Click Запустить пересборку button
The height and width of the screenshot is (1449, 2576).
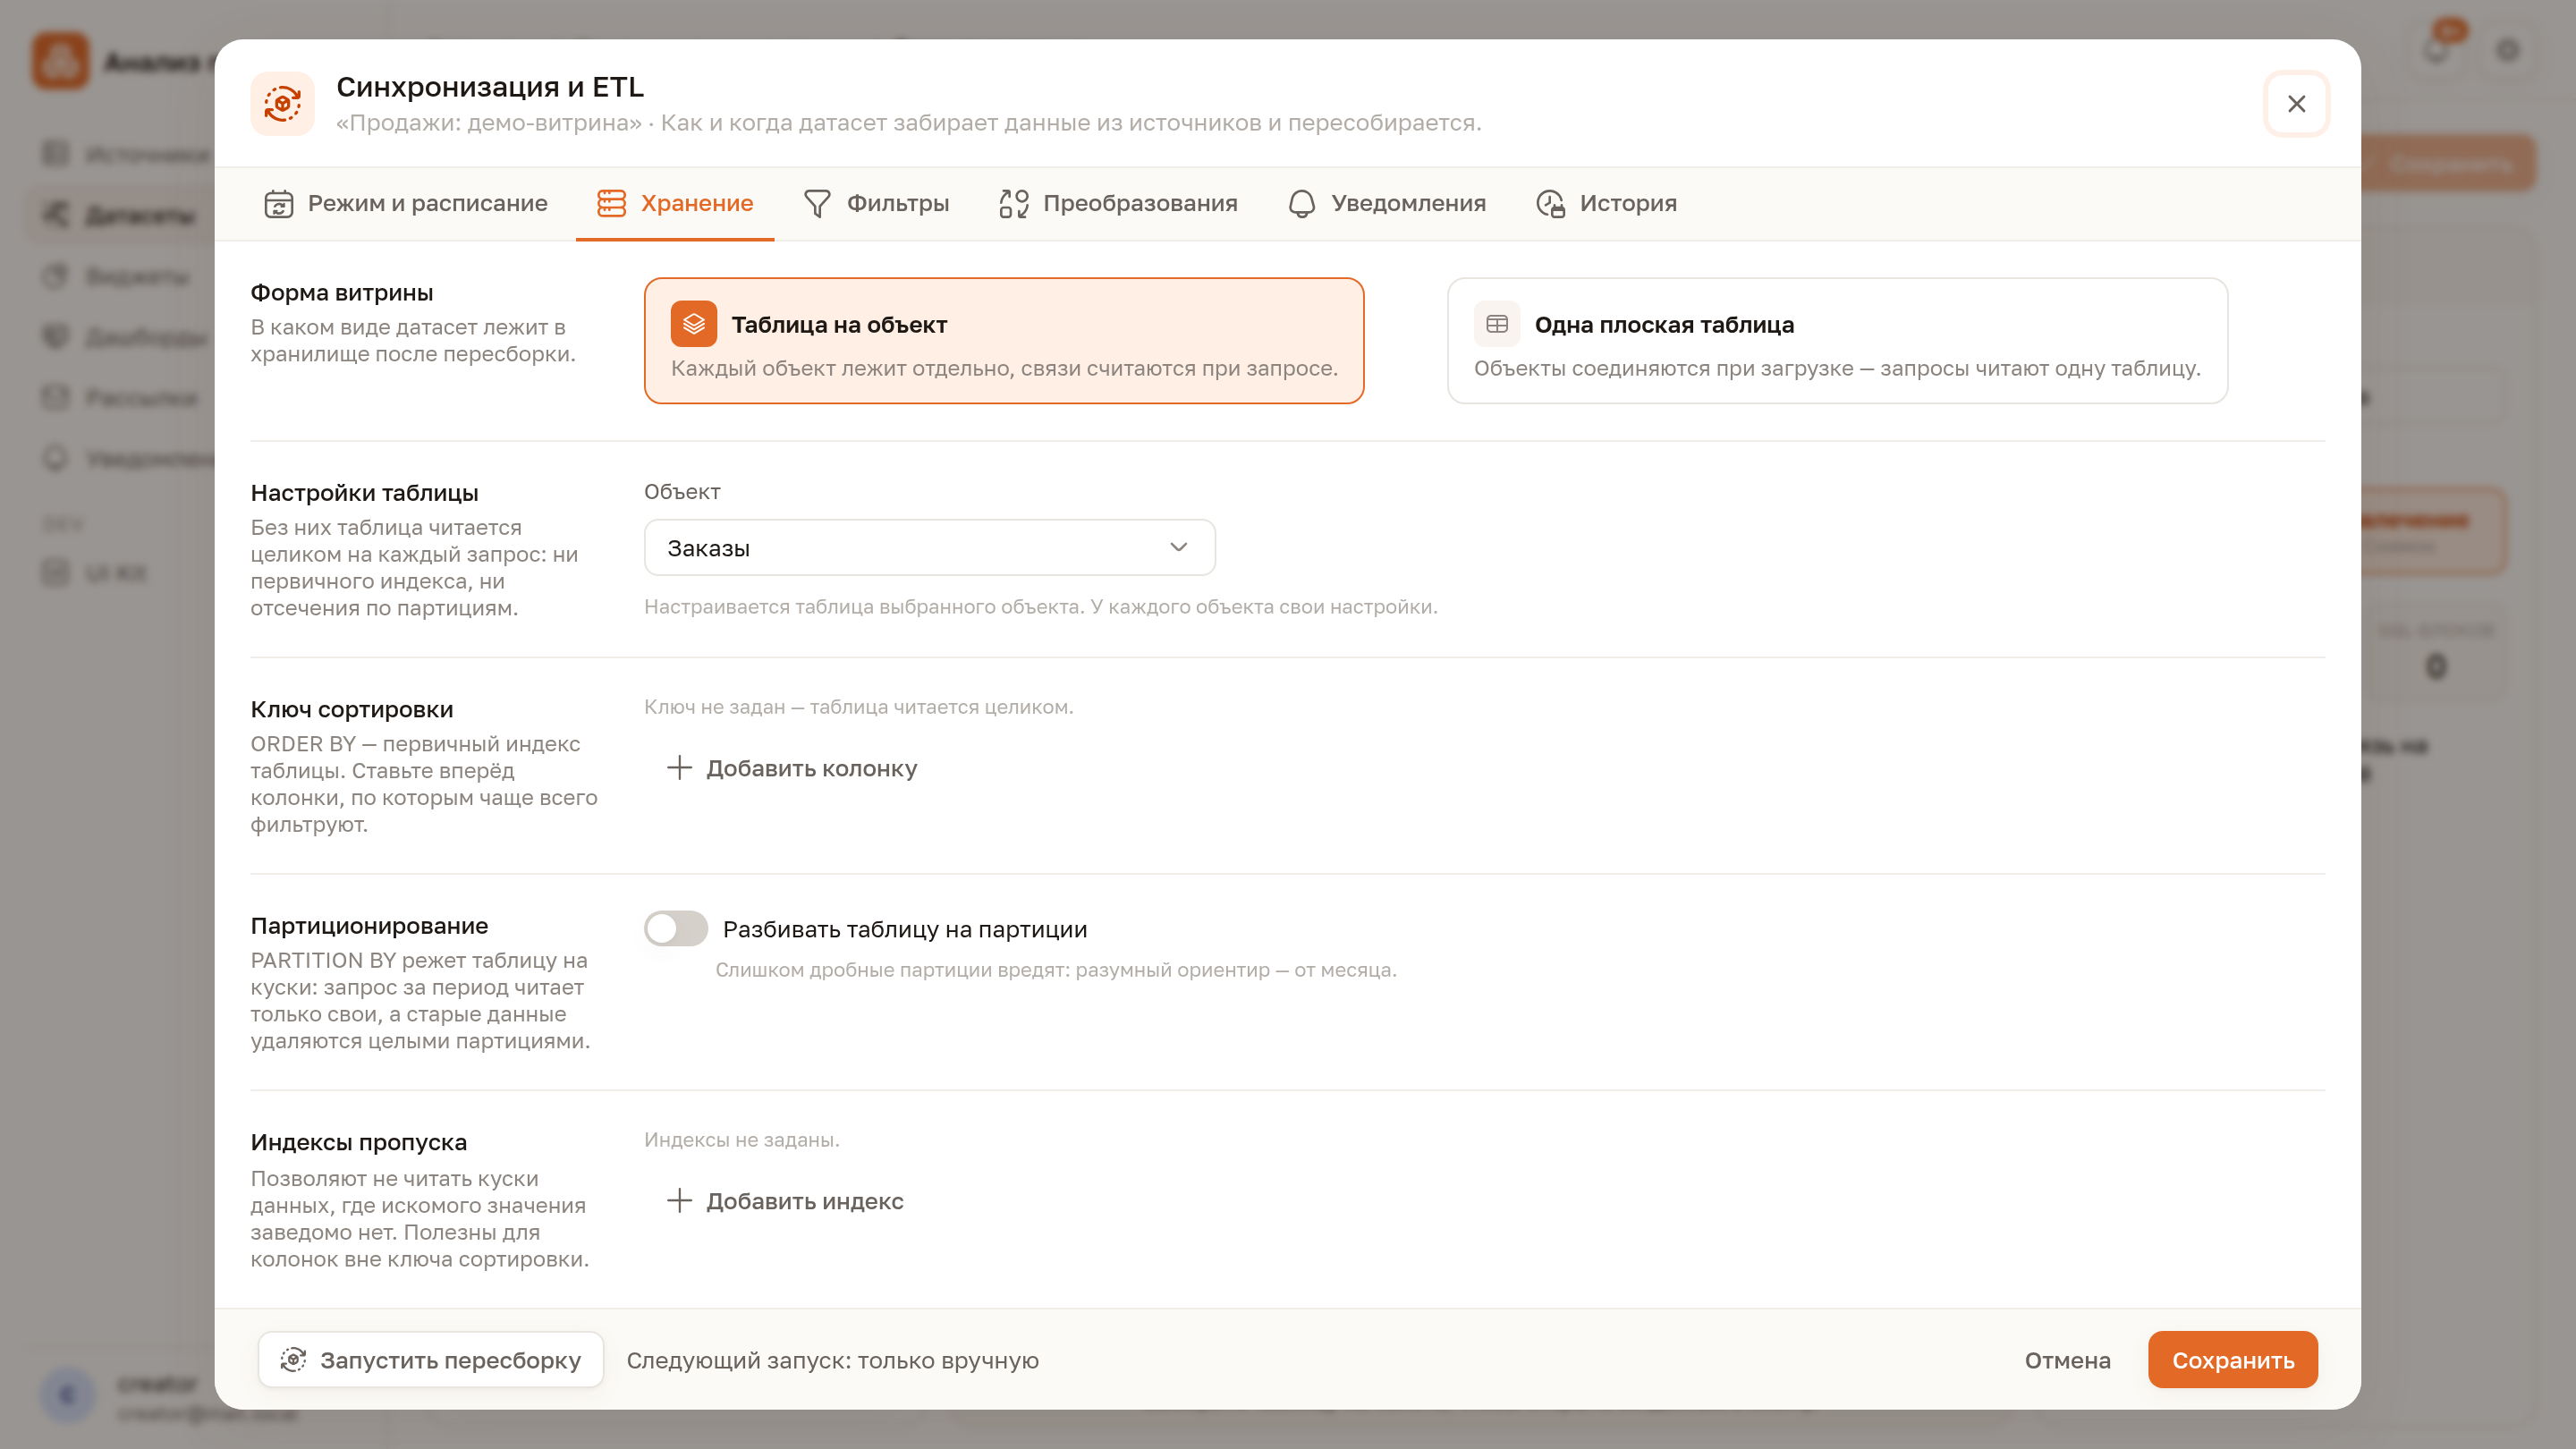[x=431, y=1360]
